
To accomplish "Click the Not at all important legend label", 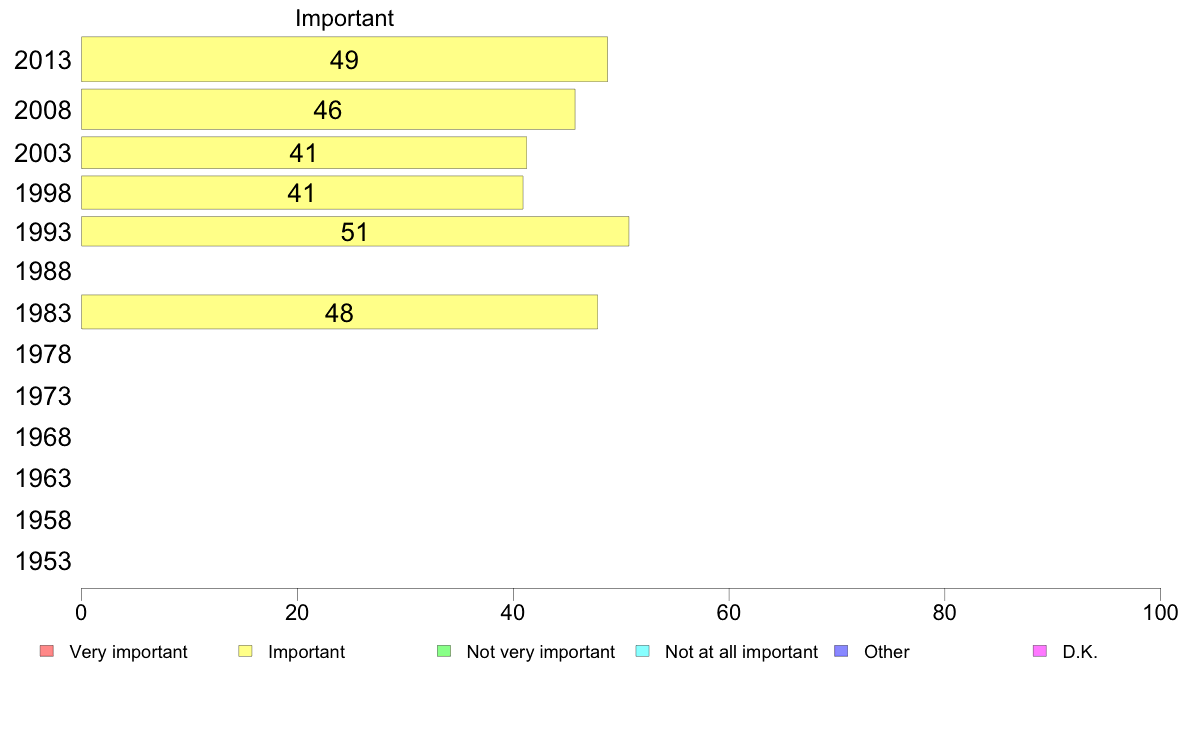I will [x=741, y=652].
